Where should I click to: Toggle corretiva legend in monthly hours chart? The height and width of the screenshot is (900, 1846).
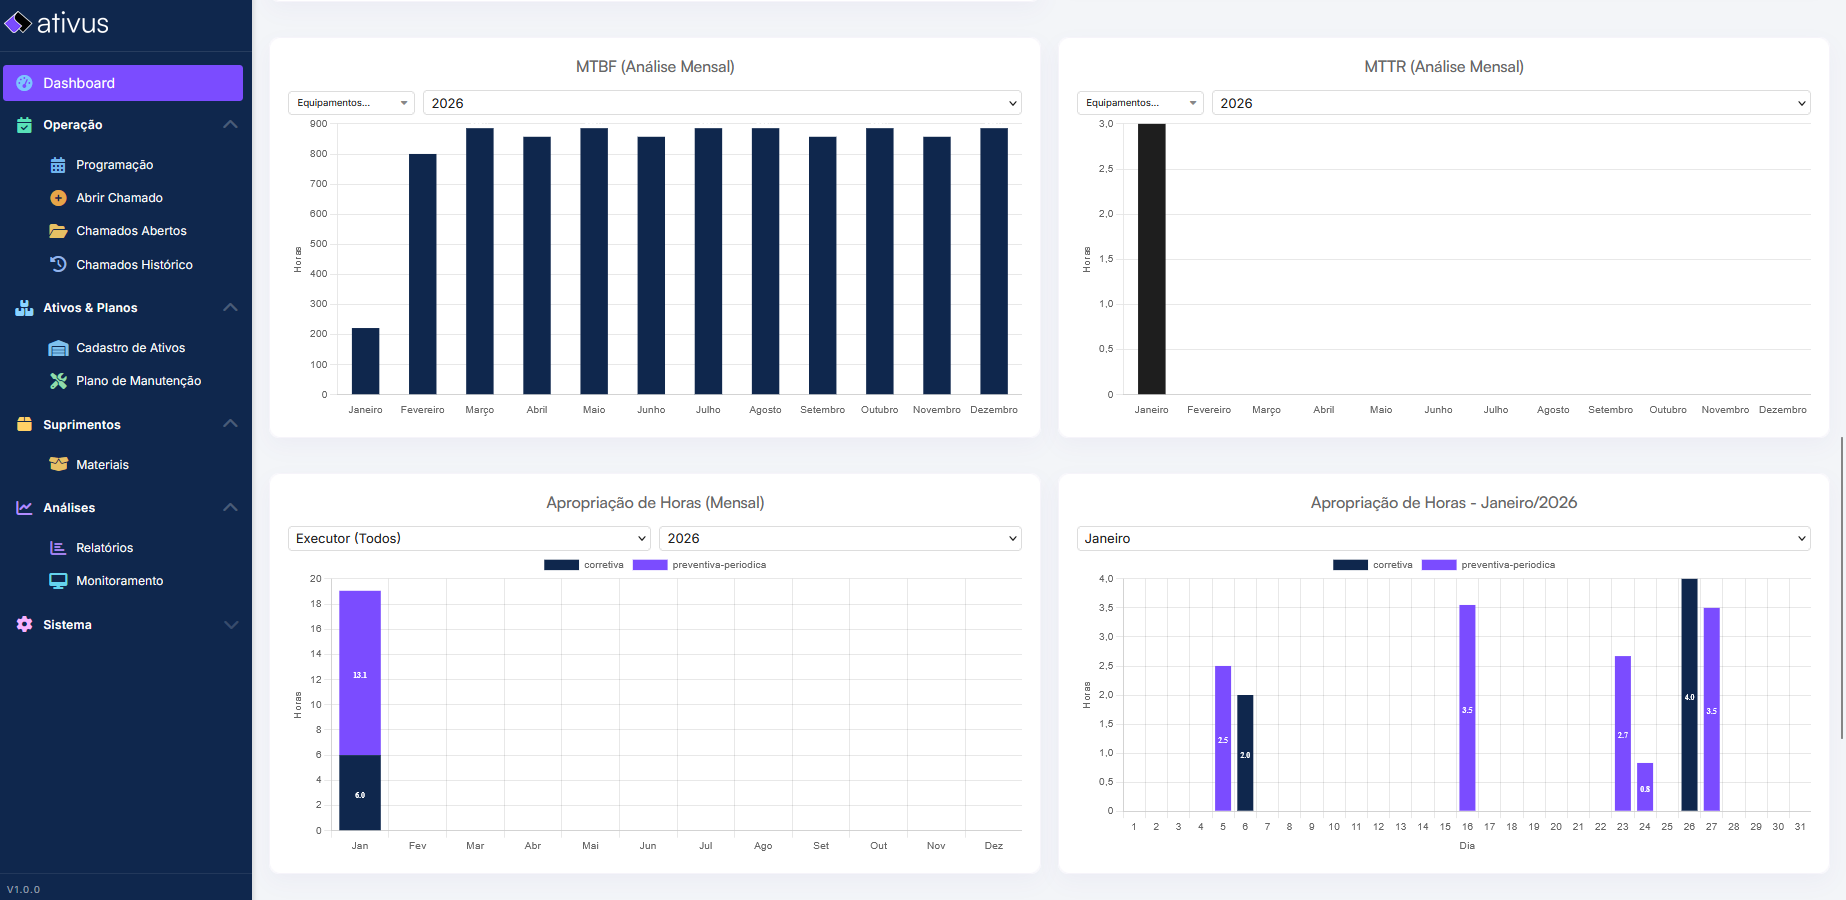[x=584, y=565]
